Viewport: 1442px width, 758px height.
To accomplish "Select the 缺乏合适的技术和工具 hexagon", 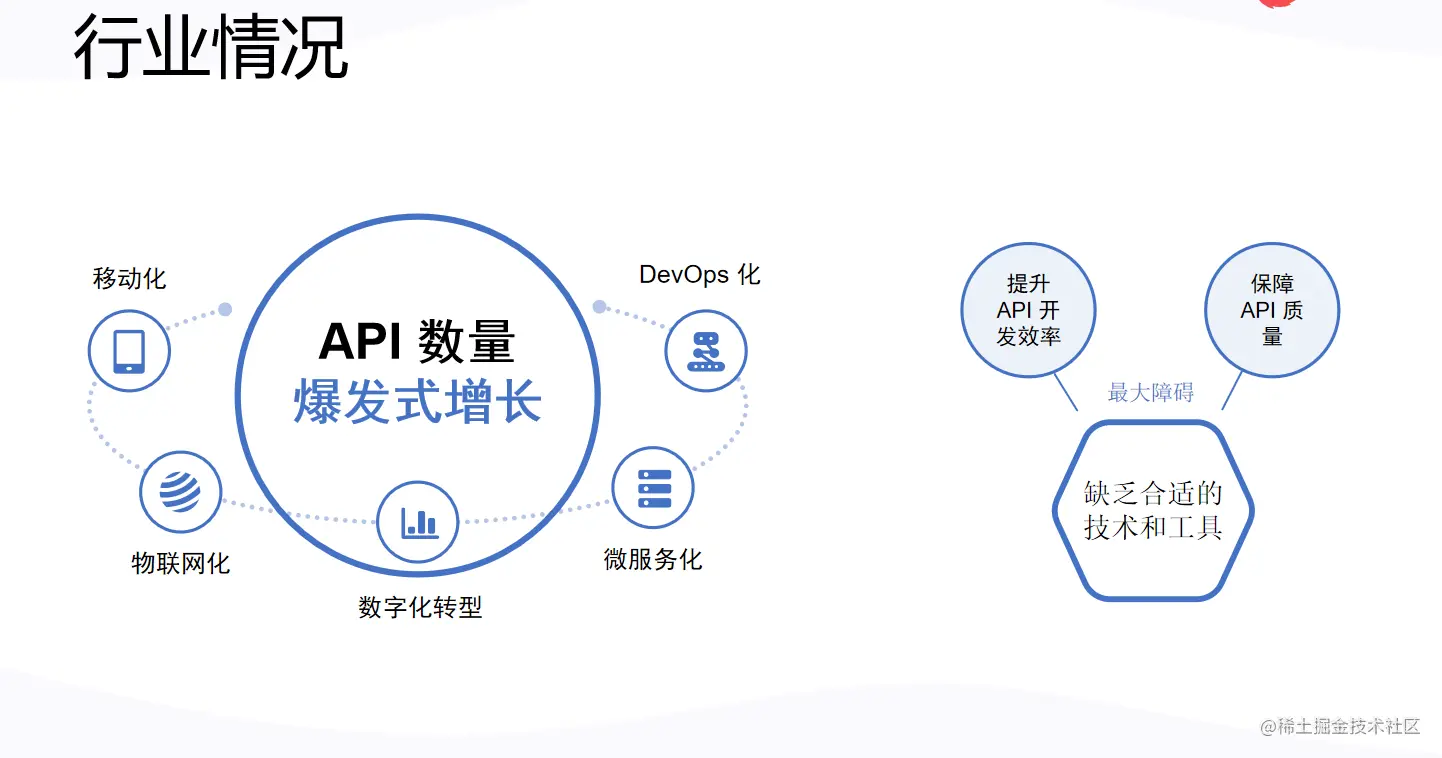I will pyautogui.click(x=1153, y=510).
